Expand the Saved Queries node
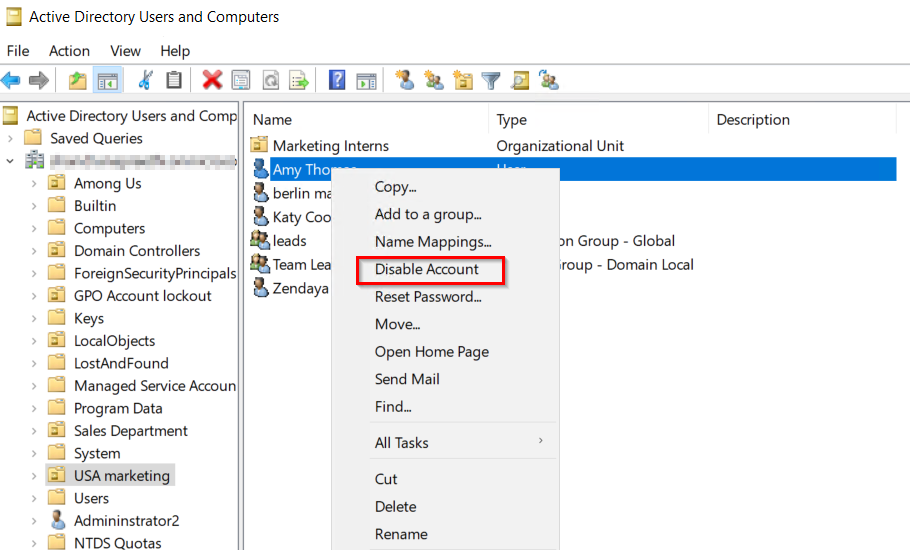This screenshot has height=550, width=910. [11, 139]
